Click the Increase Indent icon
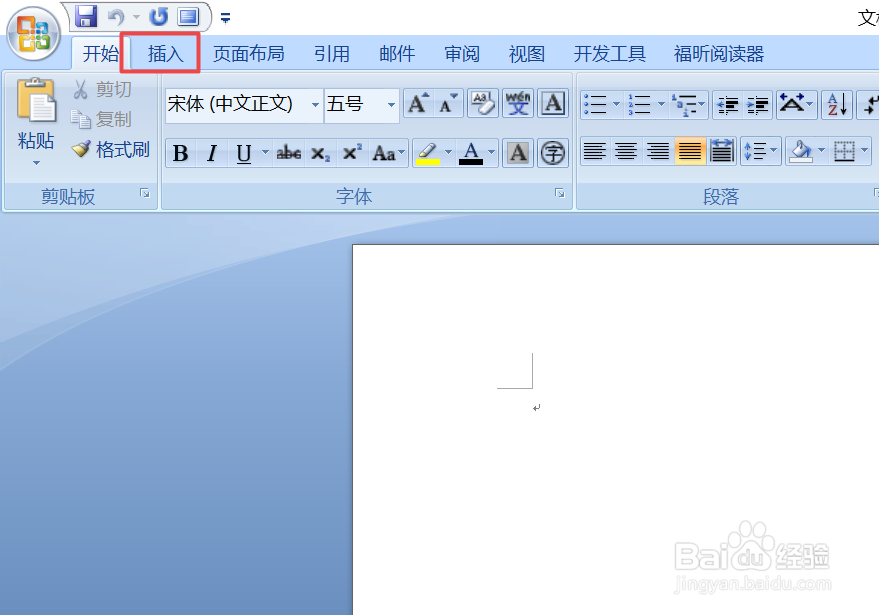This screenshot has width=879, height=615. pyautogui.click(x=757, y=105)
